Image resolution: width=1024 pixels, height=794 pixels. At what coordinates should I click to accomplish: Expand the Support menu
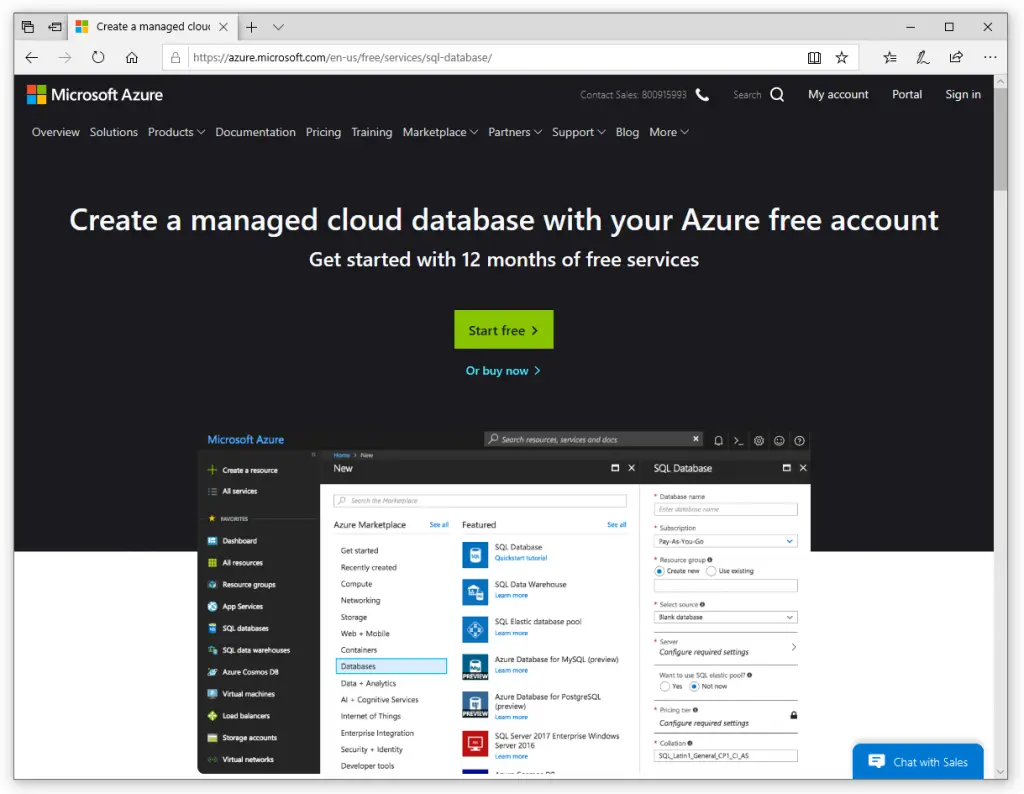coord(579,132)
